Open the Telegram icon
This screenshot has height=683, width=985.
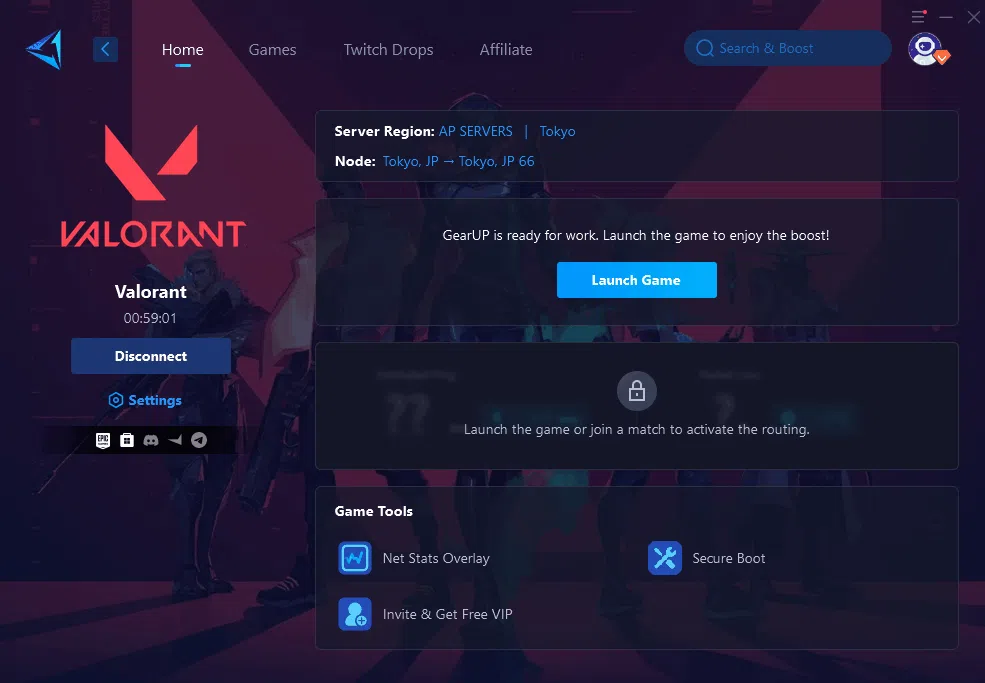pyautogui.click(x=199, y=440)
